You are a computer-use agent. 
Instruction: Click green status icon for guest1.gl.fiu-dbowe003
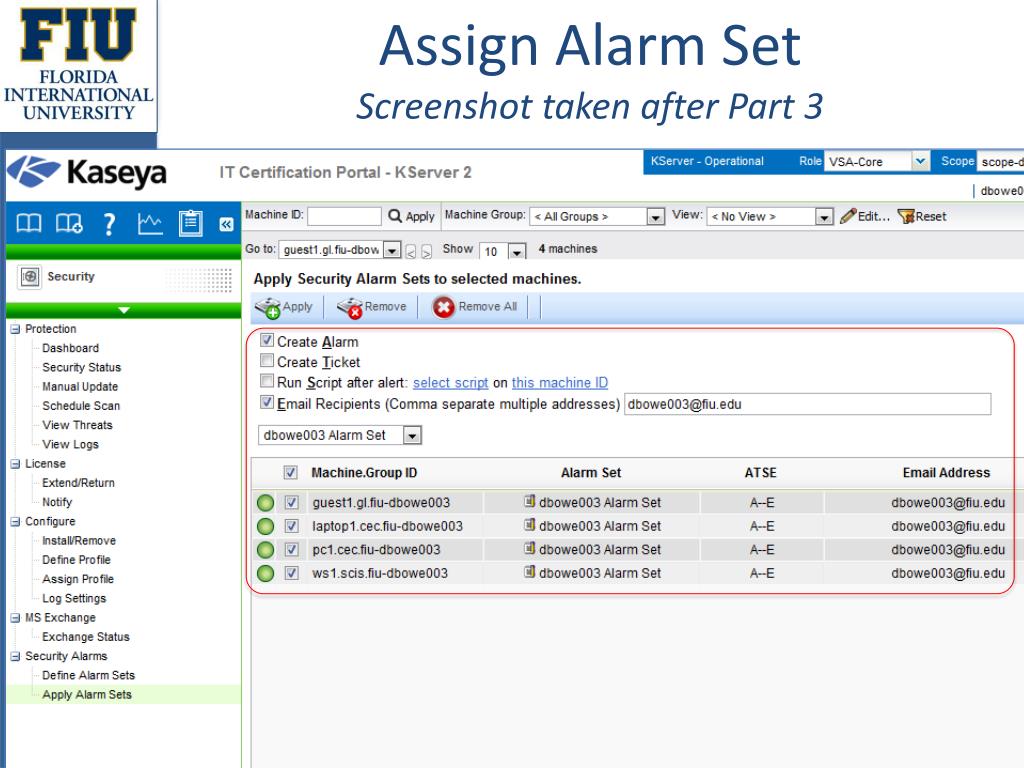(x=265, y=503)
